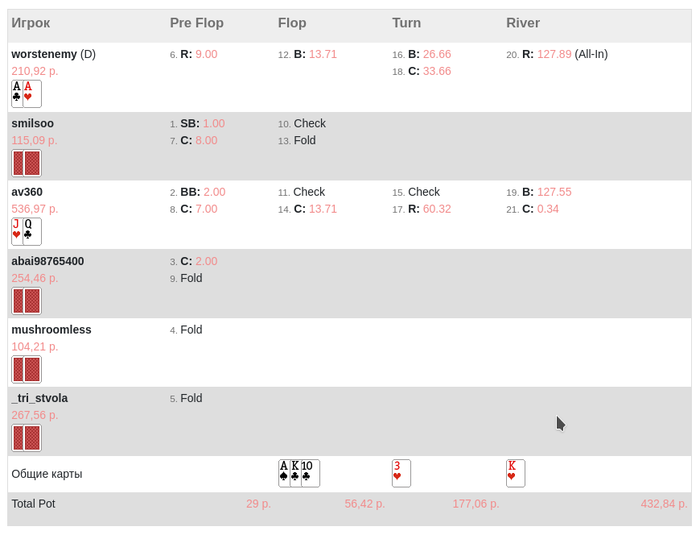Click the final Total Pot amount 432,84 р.
Image resolution: width=700 pixels, height=535 pixels.
pos(664,504)
